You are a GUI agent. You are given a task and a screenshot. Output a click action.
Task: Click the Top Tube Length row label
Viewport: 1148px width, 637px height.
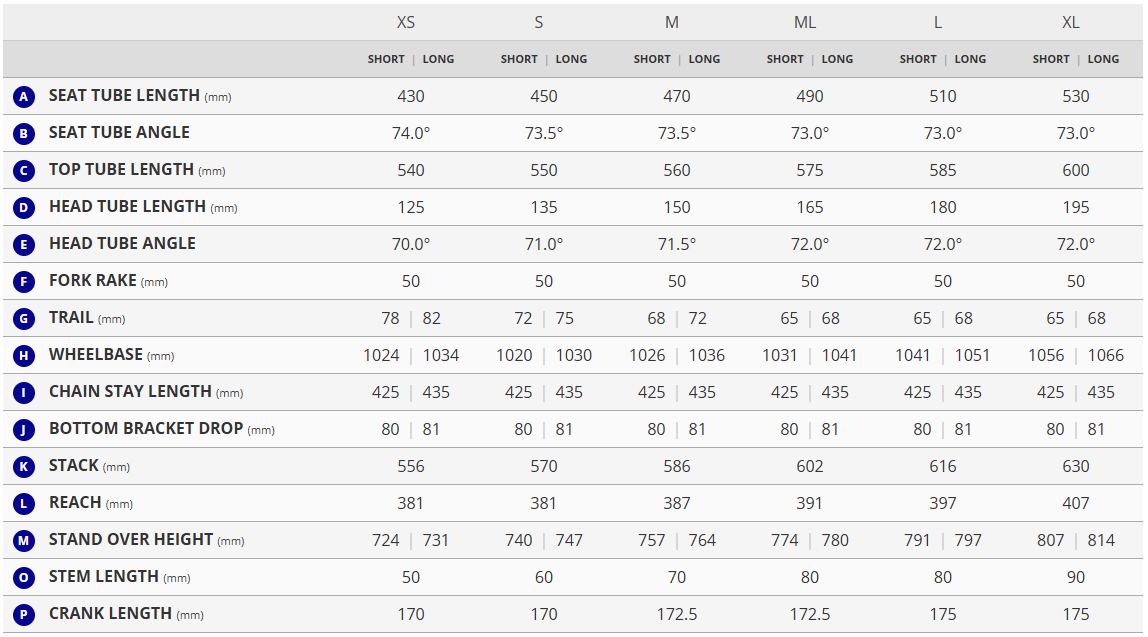[x=121, y=170]
